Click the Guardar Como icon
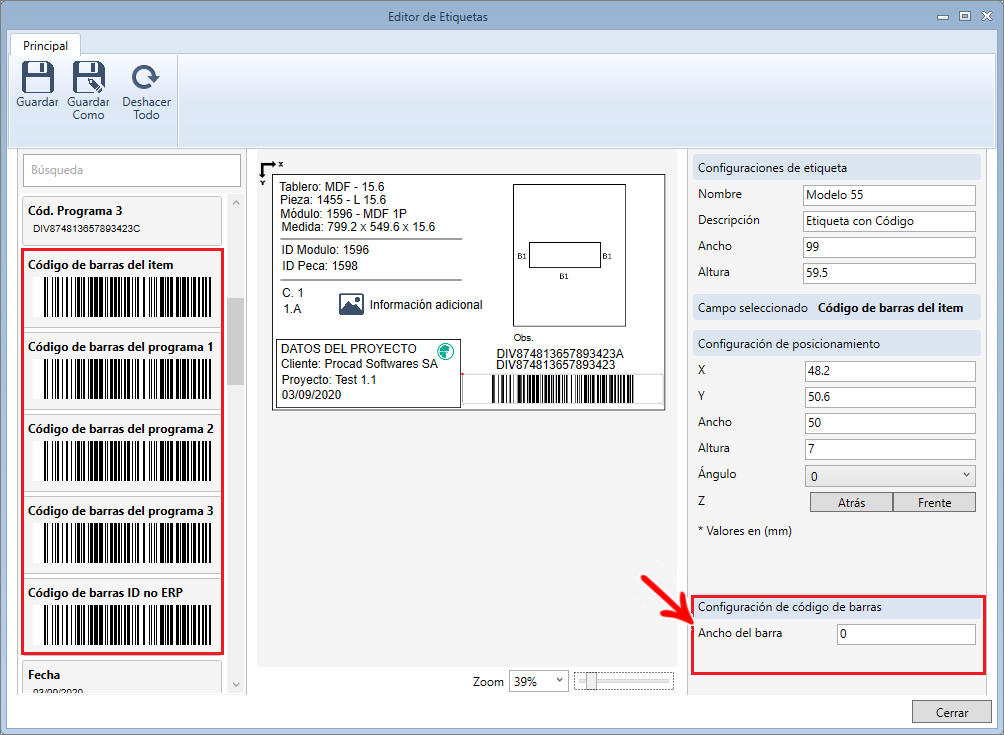The height and width of the screenshot is (735, 1004). click(88, 77)
